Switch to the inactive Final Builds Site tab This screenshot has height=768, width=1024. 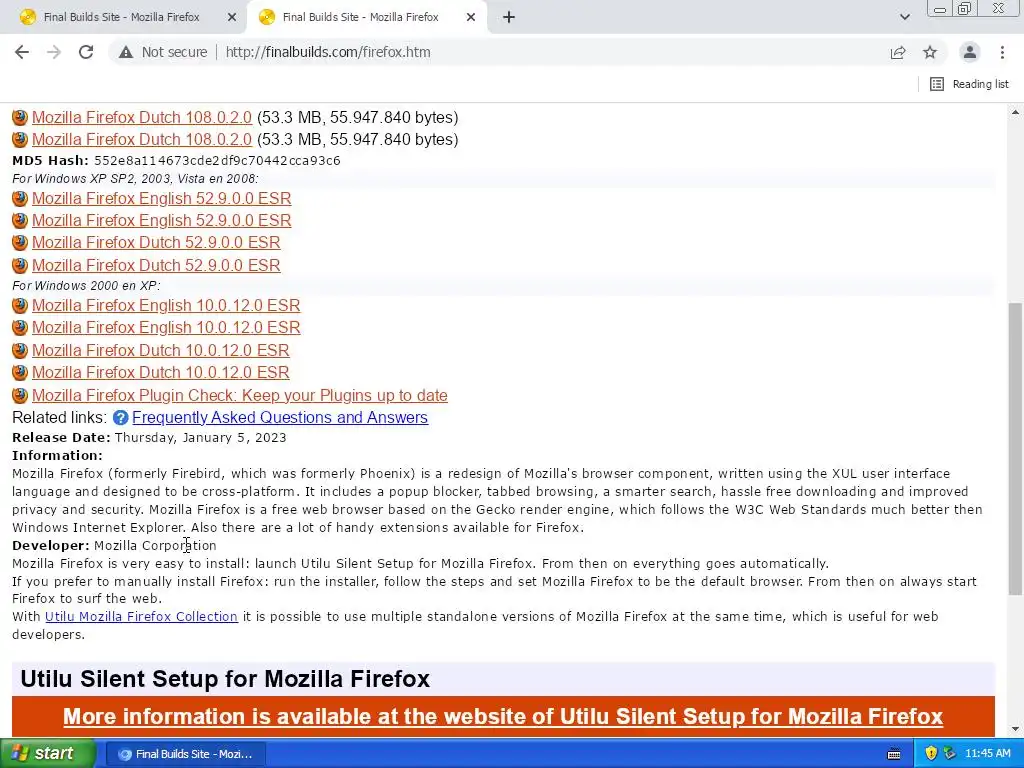tap(121, 17)
